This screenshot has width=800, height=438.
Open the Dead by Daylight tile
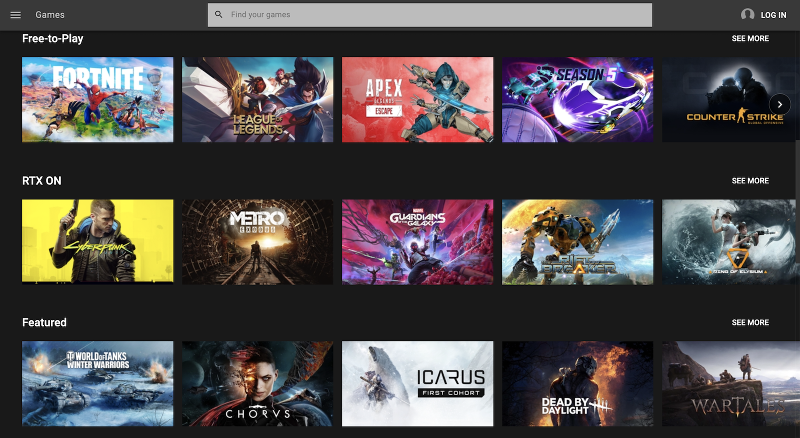click(578, 383)
